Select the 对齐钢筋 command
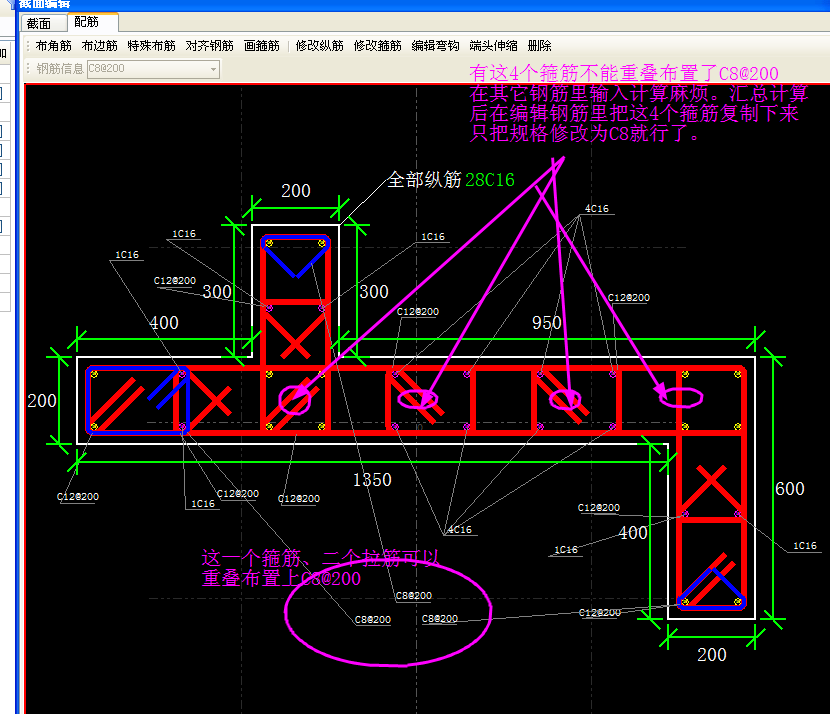This screenshot has height=714, width=830. point(210,46)
